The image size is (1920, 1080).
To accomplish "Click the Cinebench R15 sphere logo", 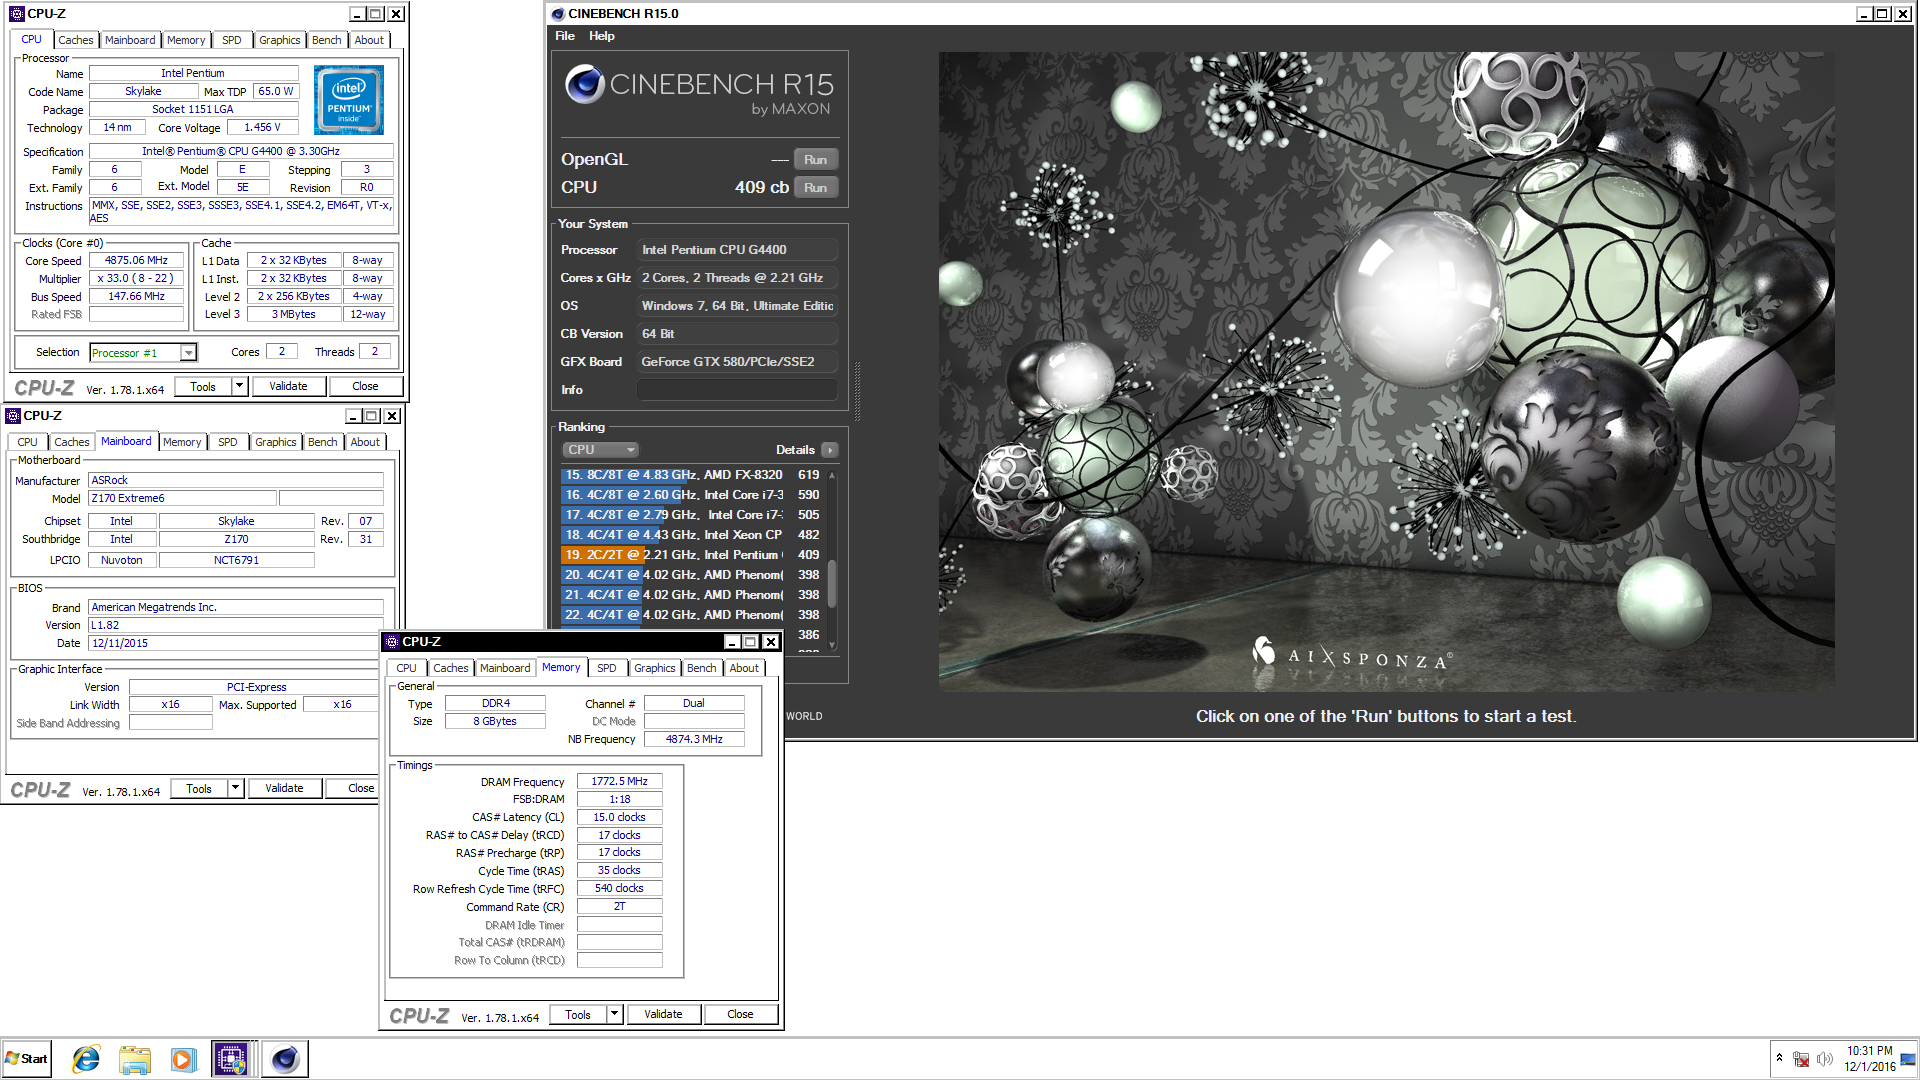I will 585,84.
